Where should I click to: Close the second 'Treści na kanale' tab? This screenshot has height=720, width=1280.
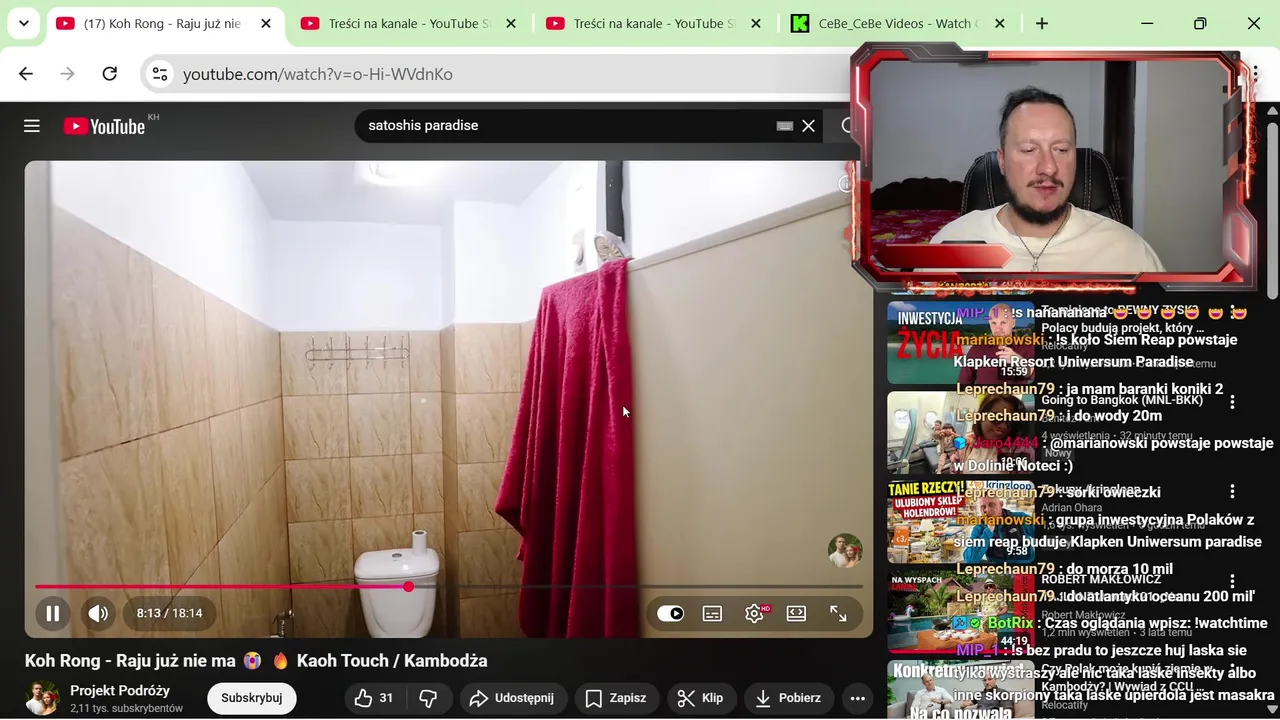click(x=756, y=23)
